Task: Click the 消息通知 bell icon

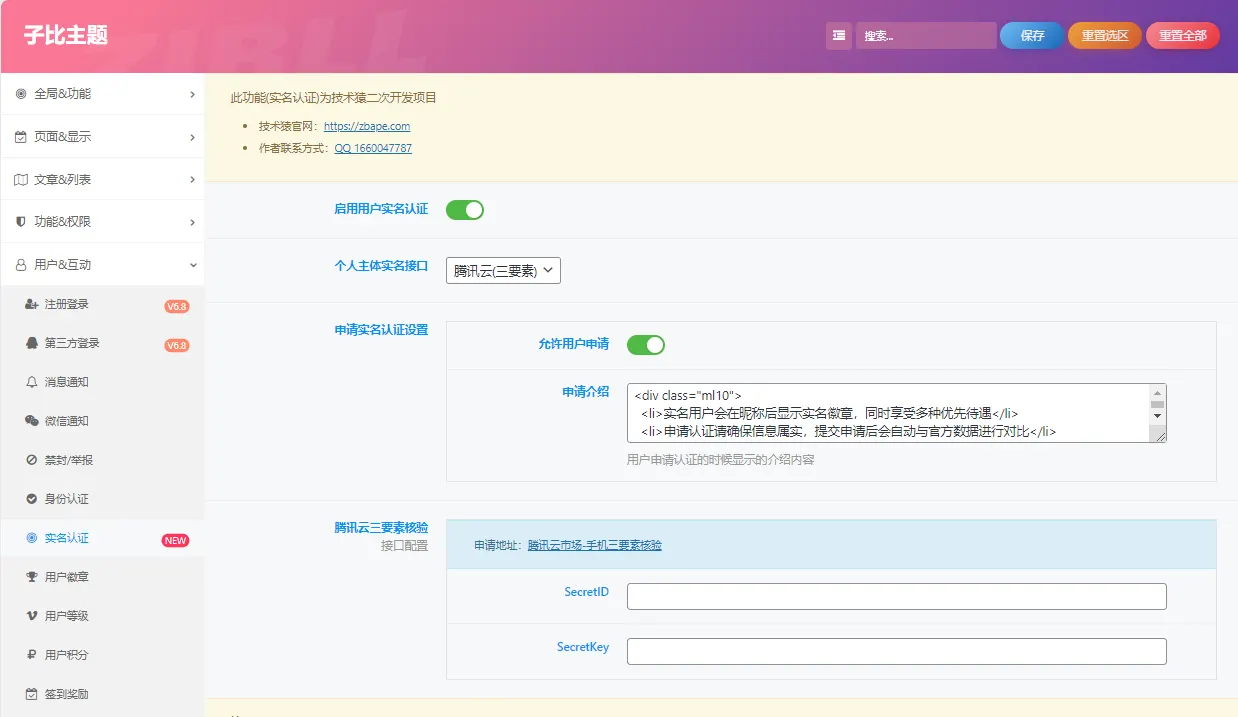Action: pos(32,382)
